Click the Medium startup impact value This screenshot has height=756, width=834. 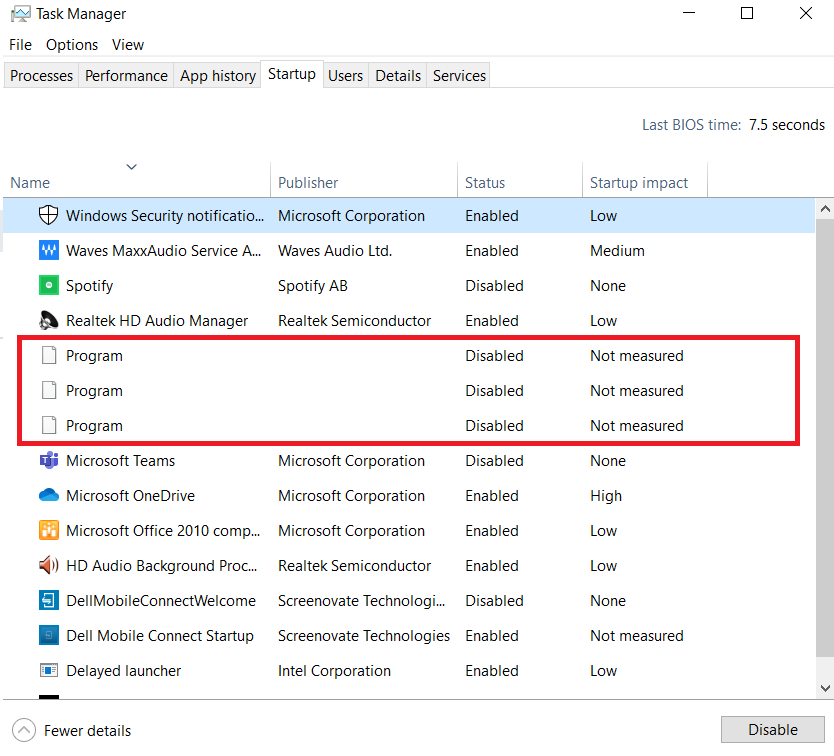(x=617, y=251)
